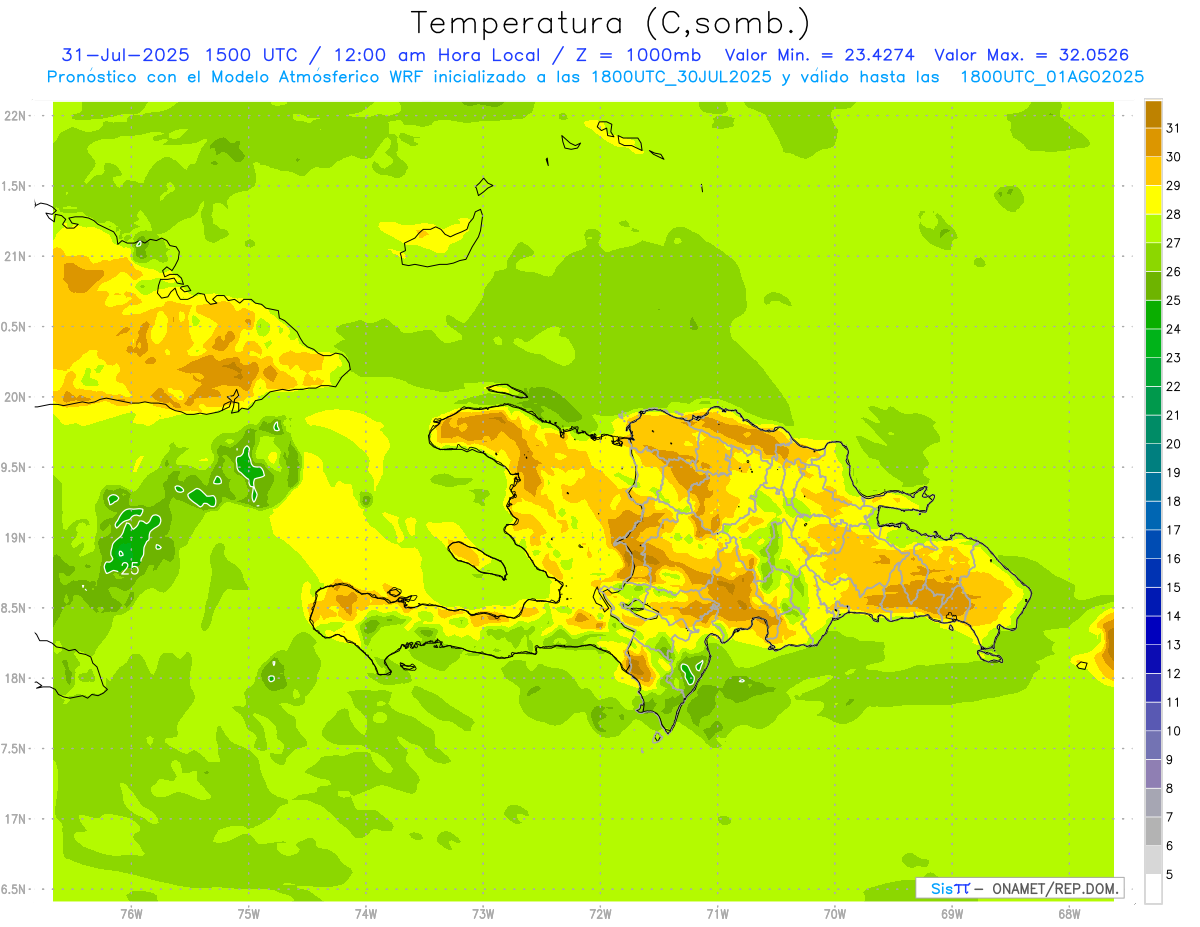Click the "22" color bar label

tap(1173, 387)
